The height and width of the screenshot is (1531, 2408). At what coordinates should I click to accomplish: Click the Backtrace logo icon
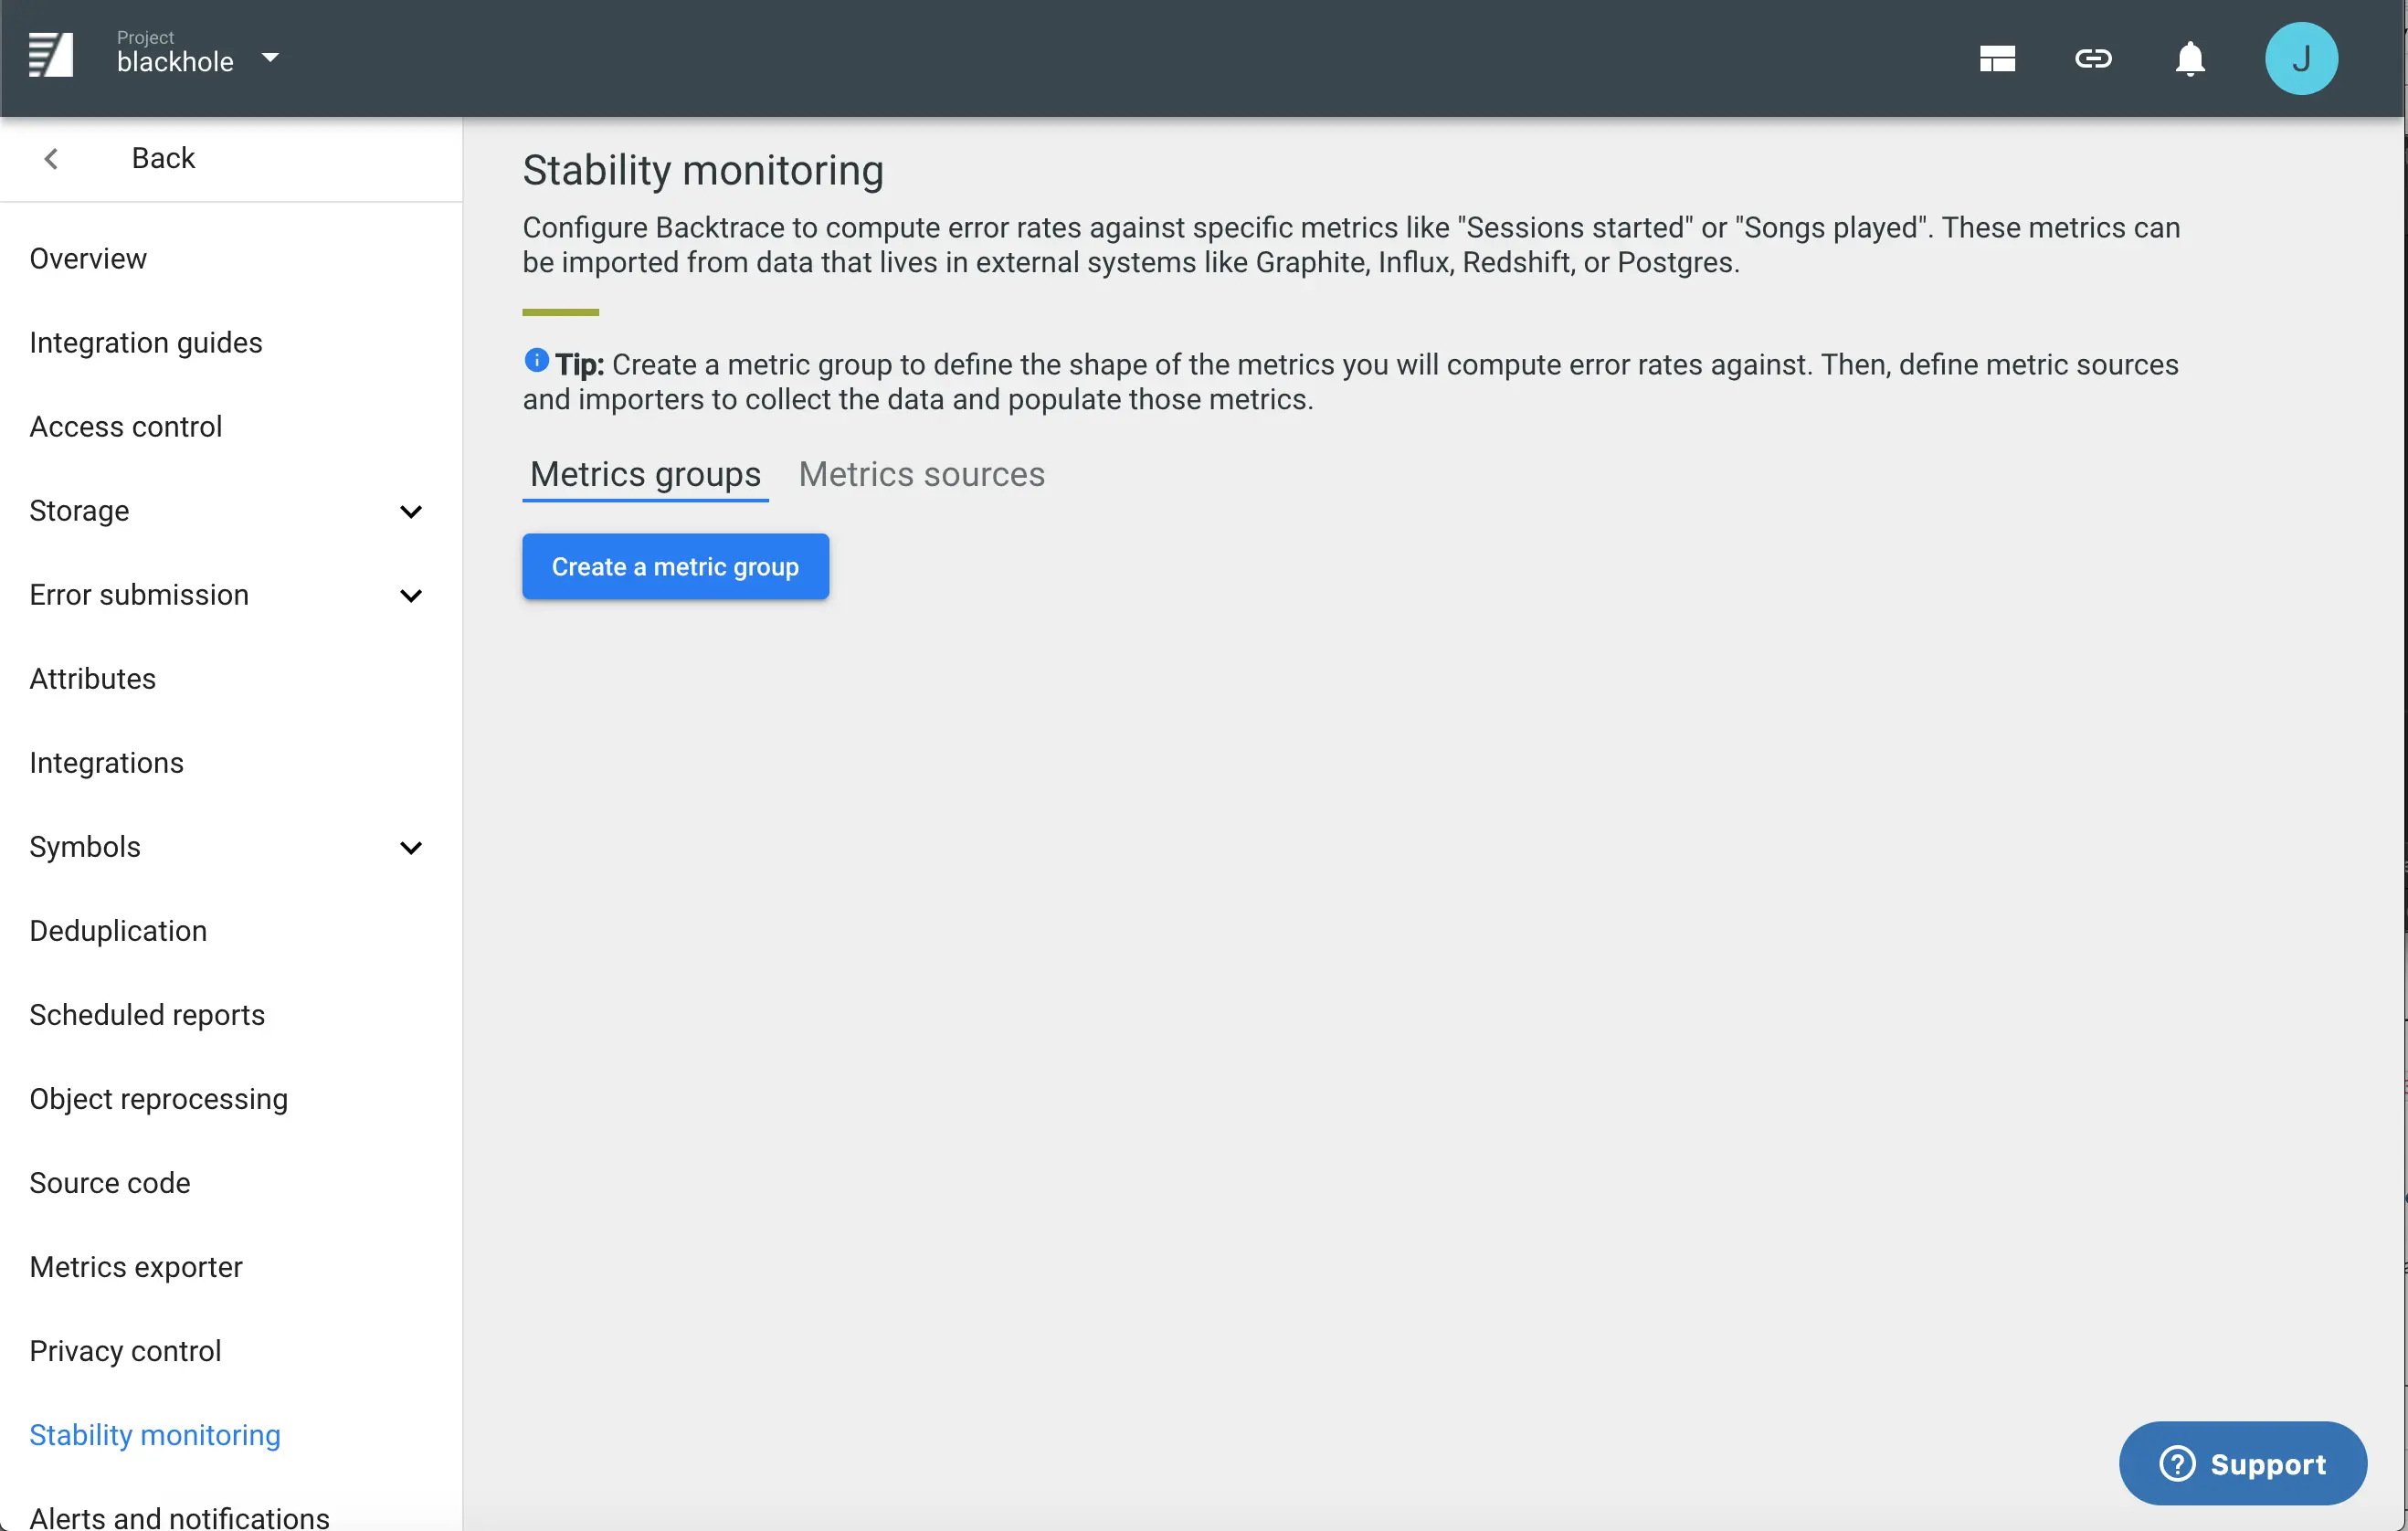51,55
